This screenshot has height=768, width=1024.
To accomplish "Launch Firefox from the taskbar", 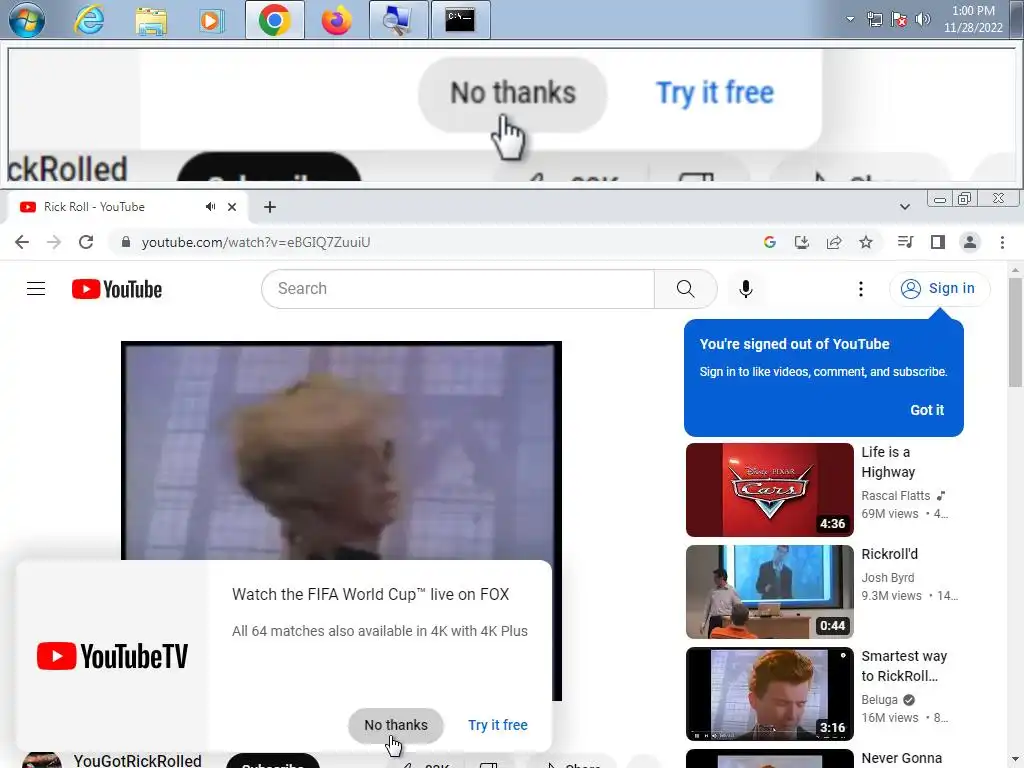I will [x=336, y=20].
